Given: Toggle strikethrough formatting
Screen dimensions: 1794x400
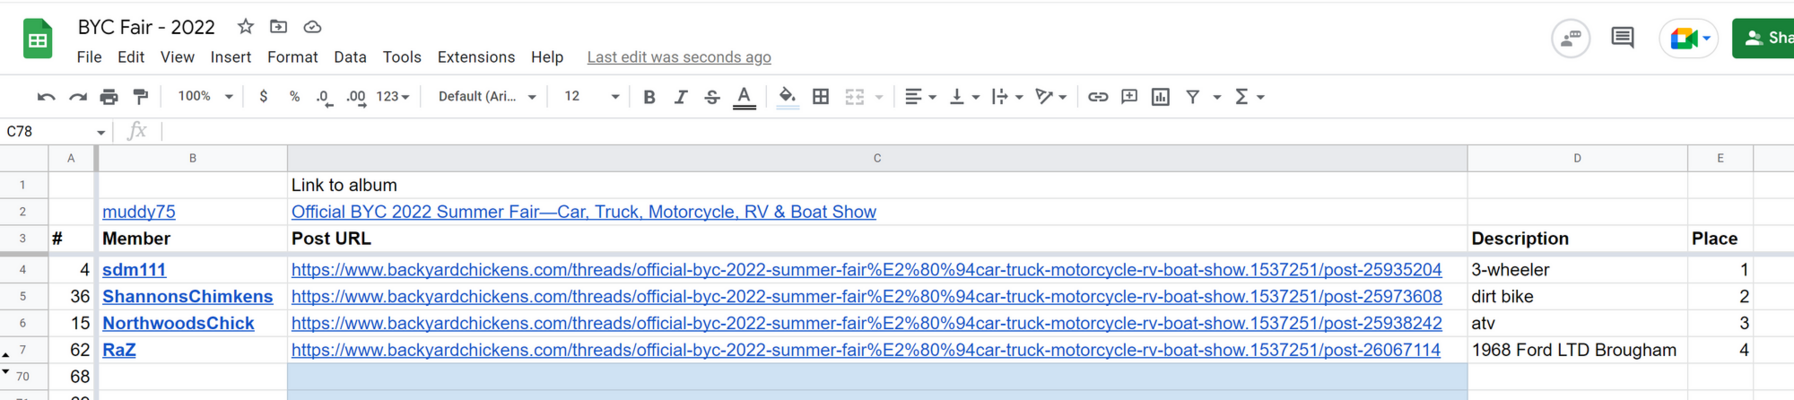Looking at the screenshot, I should tap(712, 97).
